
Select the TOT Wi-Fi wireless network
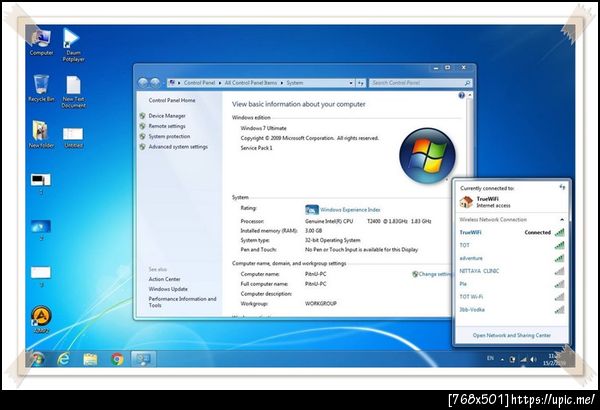pos(512,297)
